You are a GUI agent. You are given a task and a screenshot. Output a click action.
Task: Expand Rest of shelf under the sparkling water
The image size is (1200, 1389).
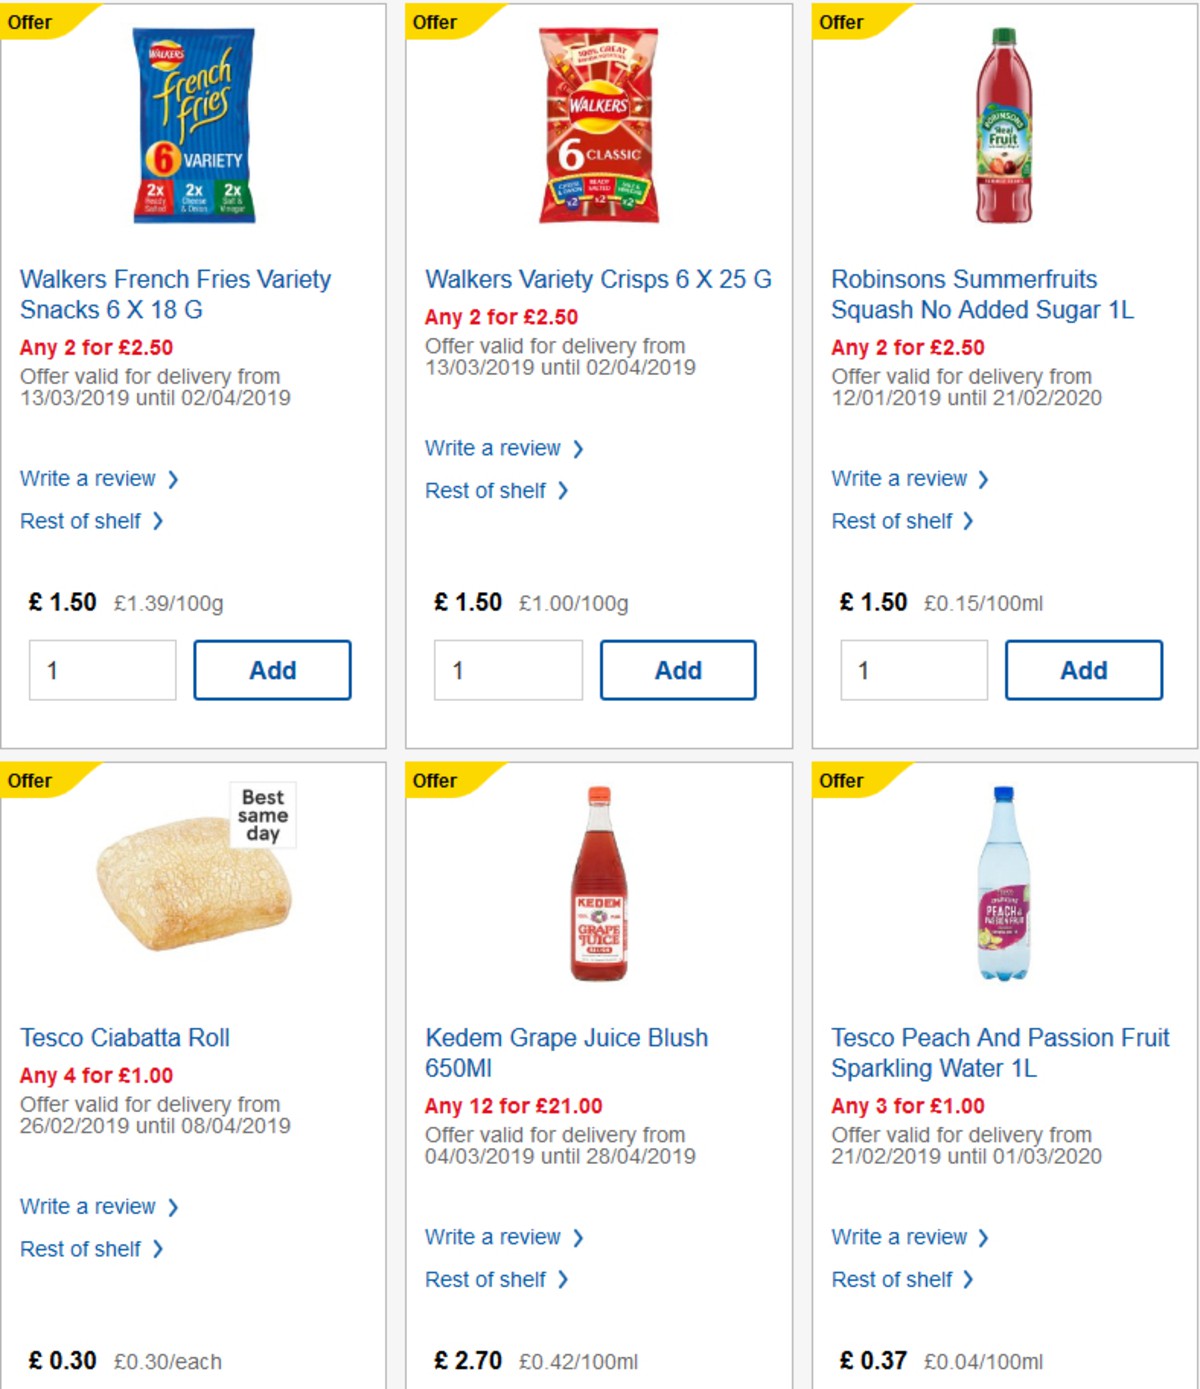tap(898, 1279)
